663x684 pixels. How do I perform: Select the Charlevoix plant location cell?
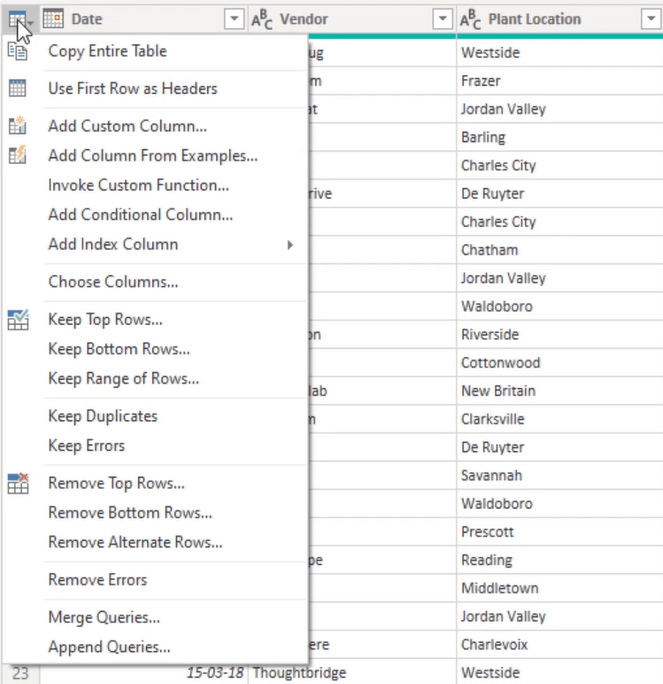(x=560, y=645)
